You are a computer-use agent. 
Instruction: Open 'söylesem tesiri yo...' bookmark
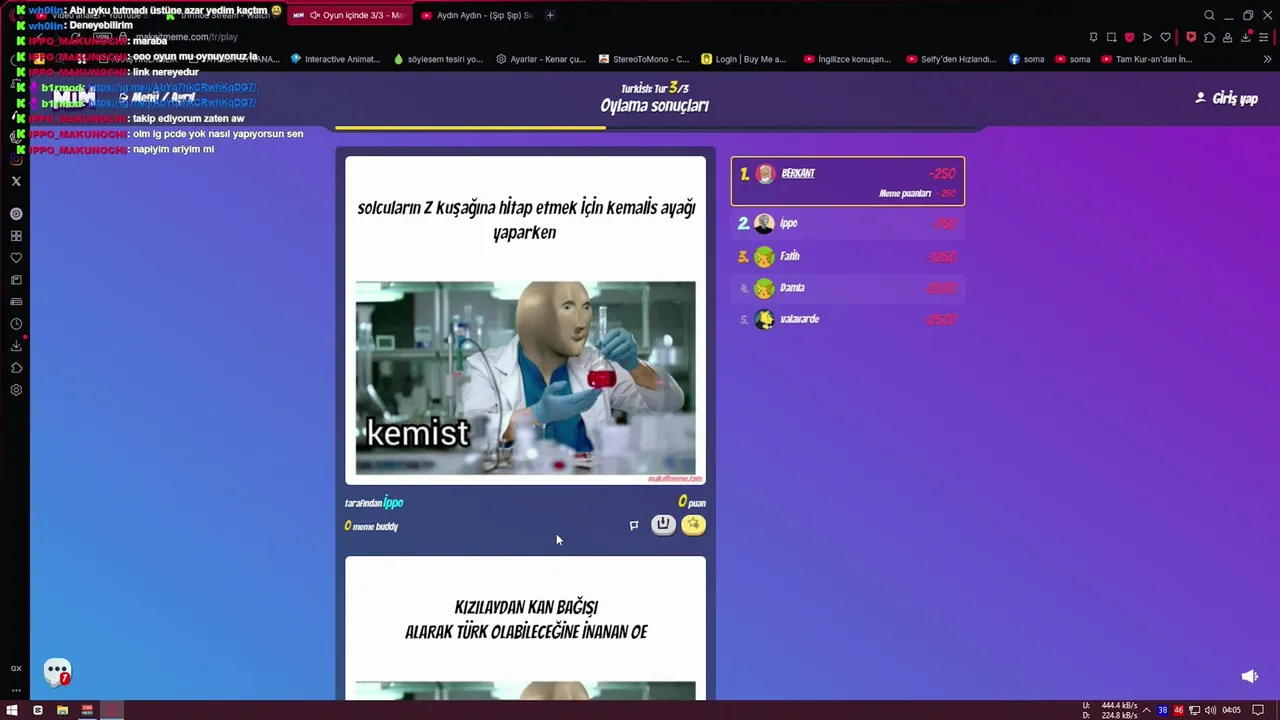pyautogui.click(x=439, y=59)
